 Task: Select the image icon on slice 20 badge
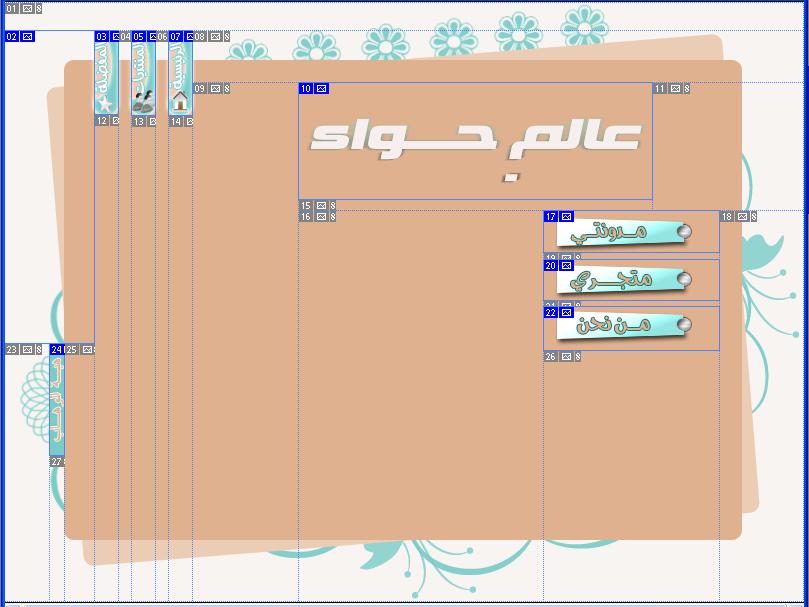click(x=566, y=266)
